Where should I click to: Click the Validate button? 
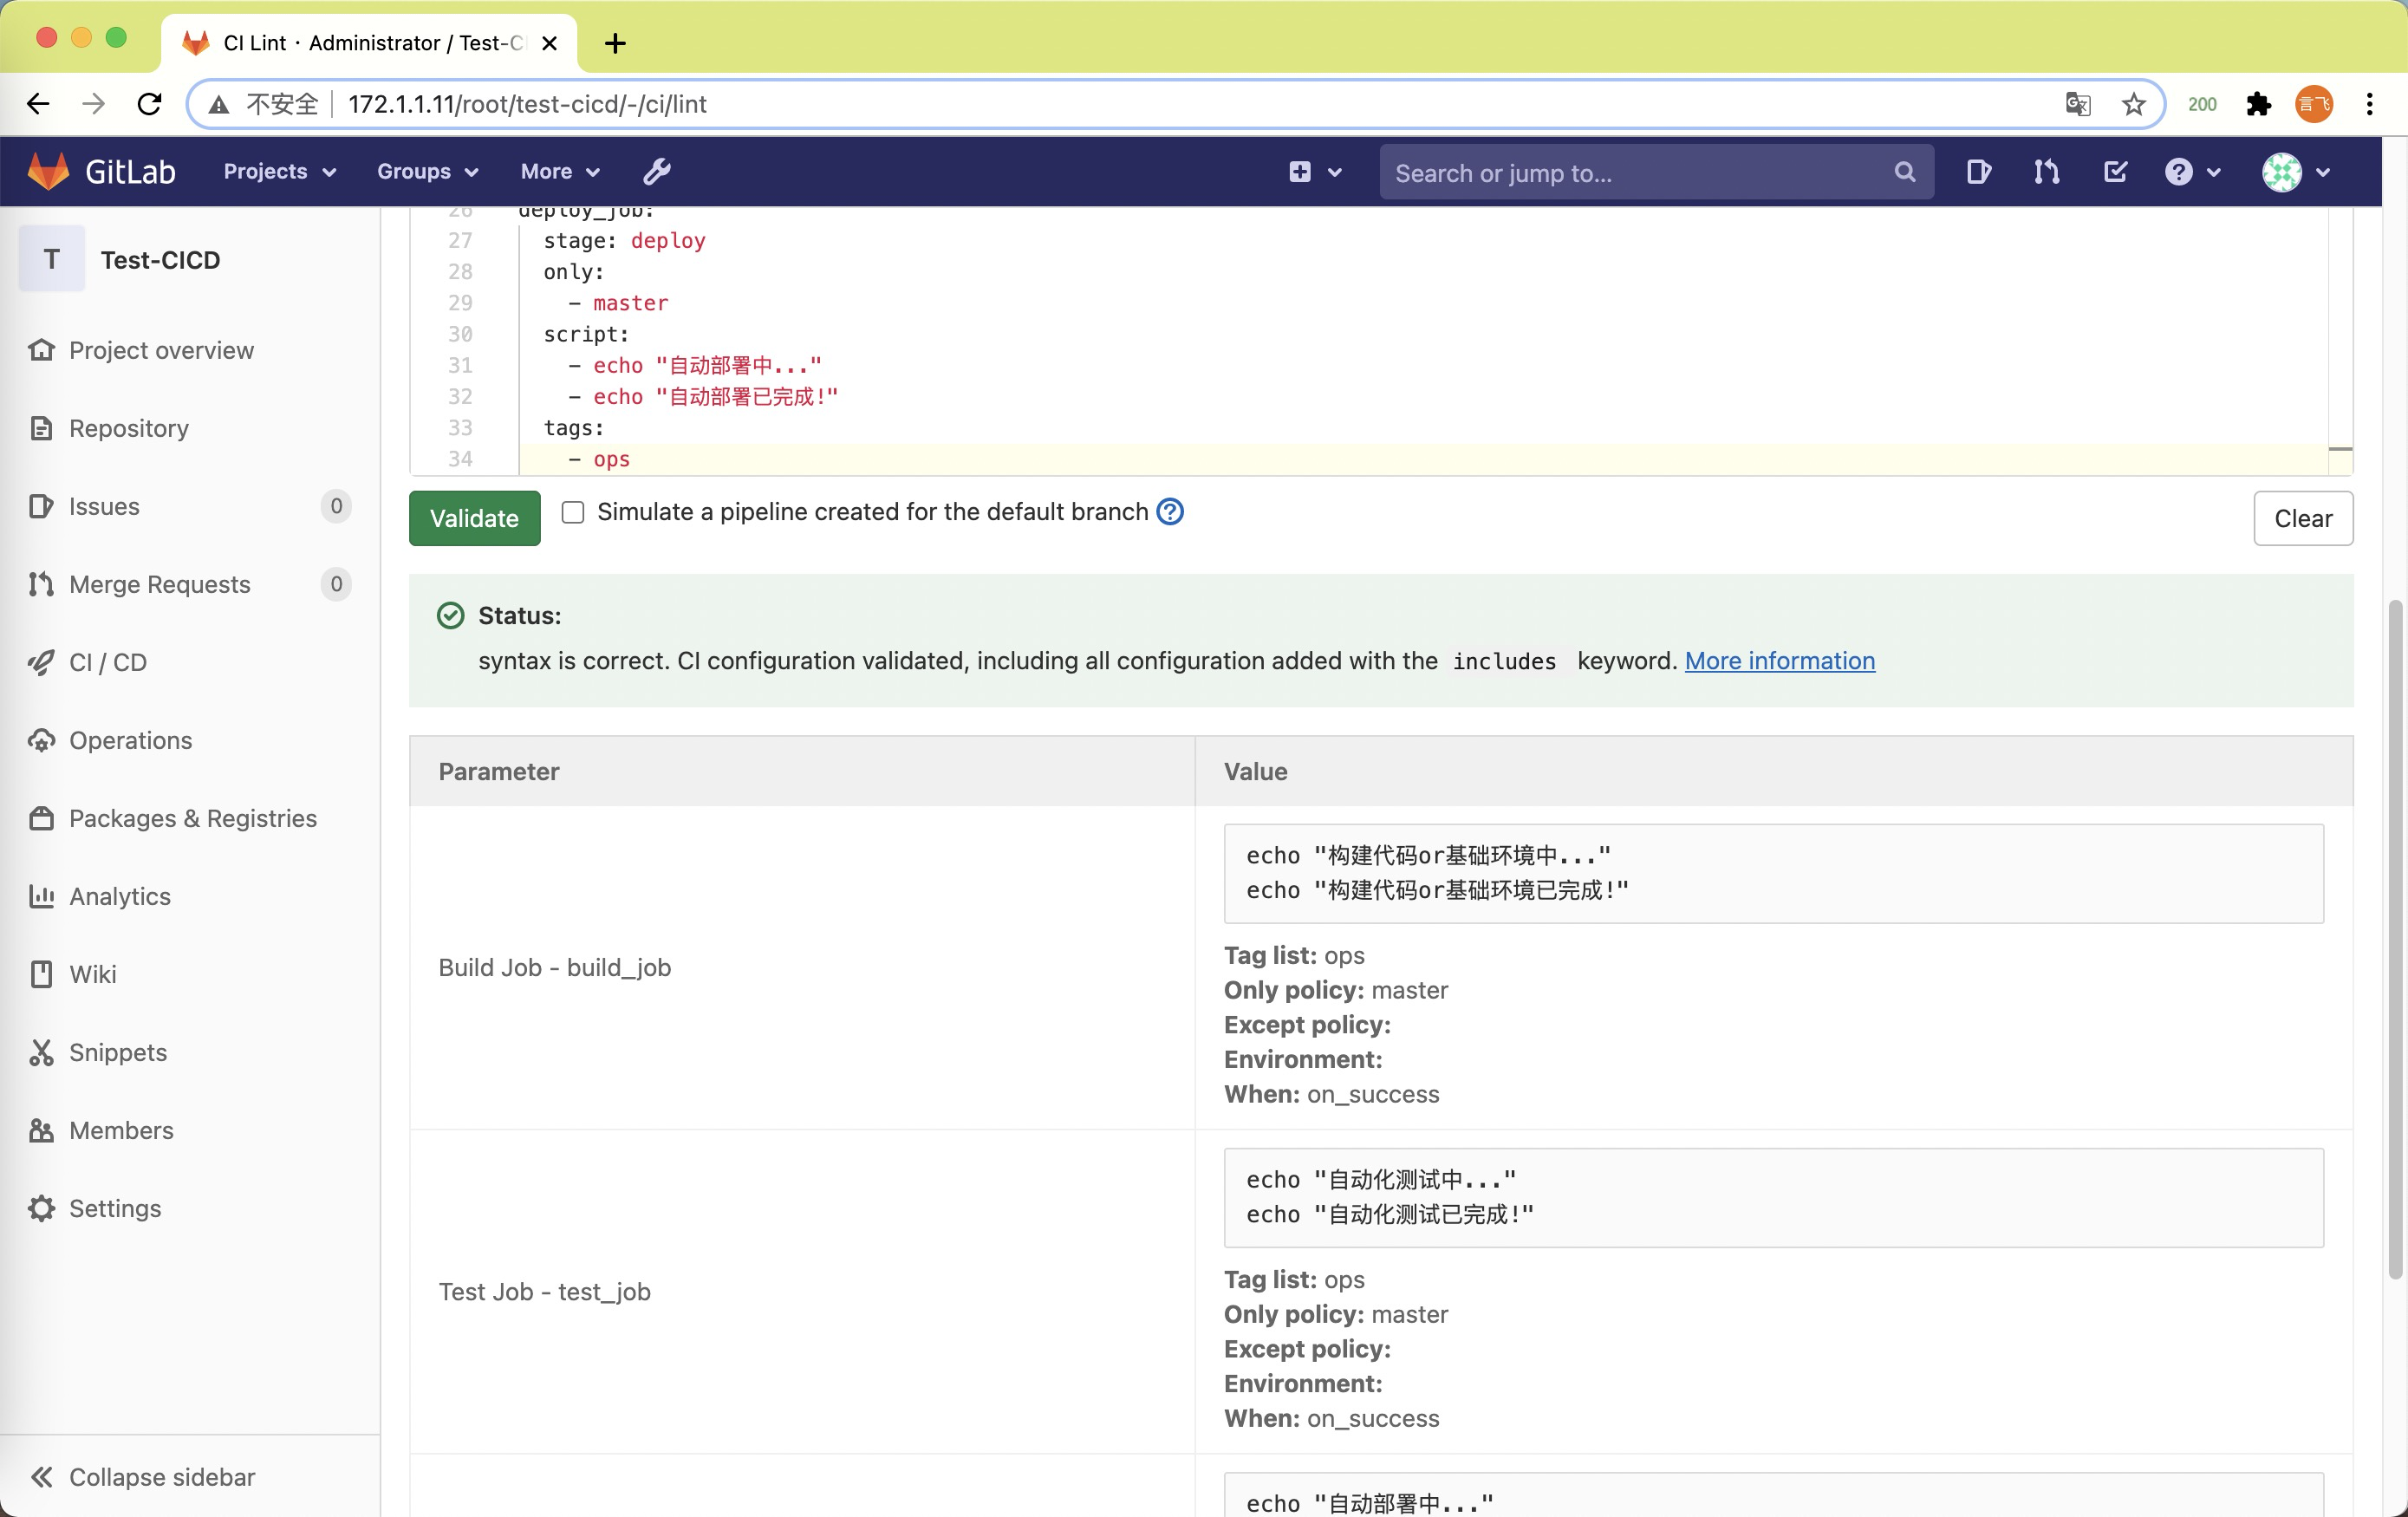tap(474, 518)
